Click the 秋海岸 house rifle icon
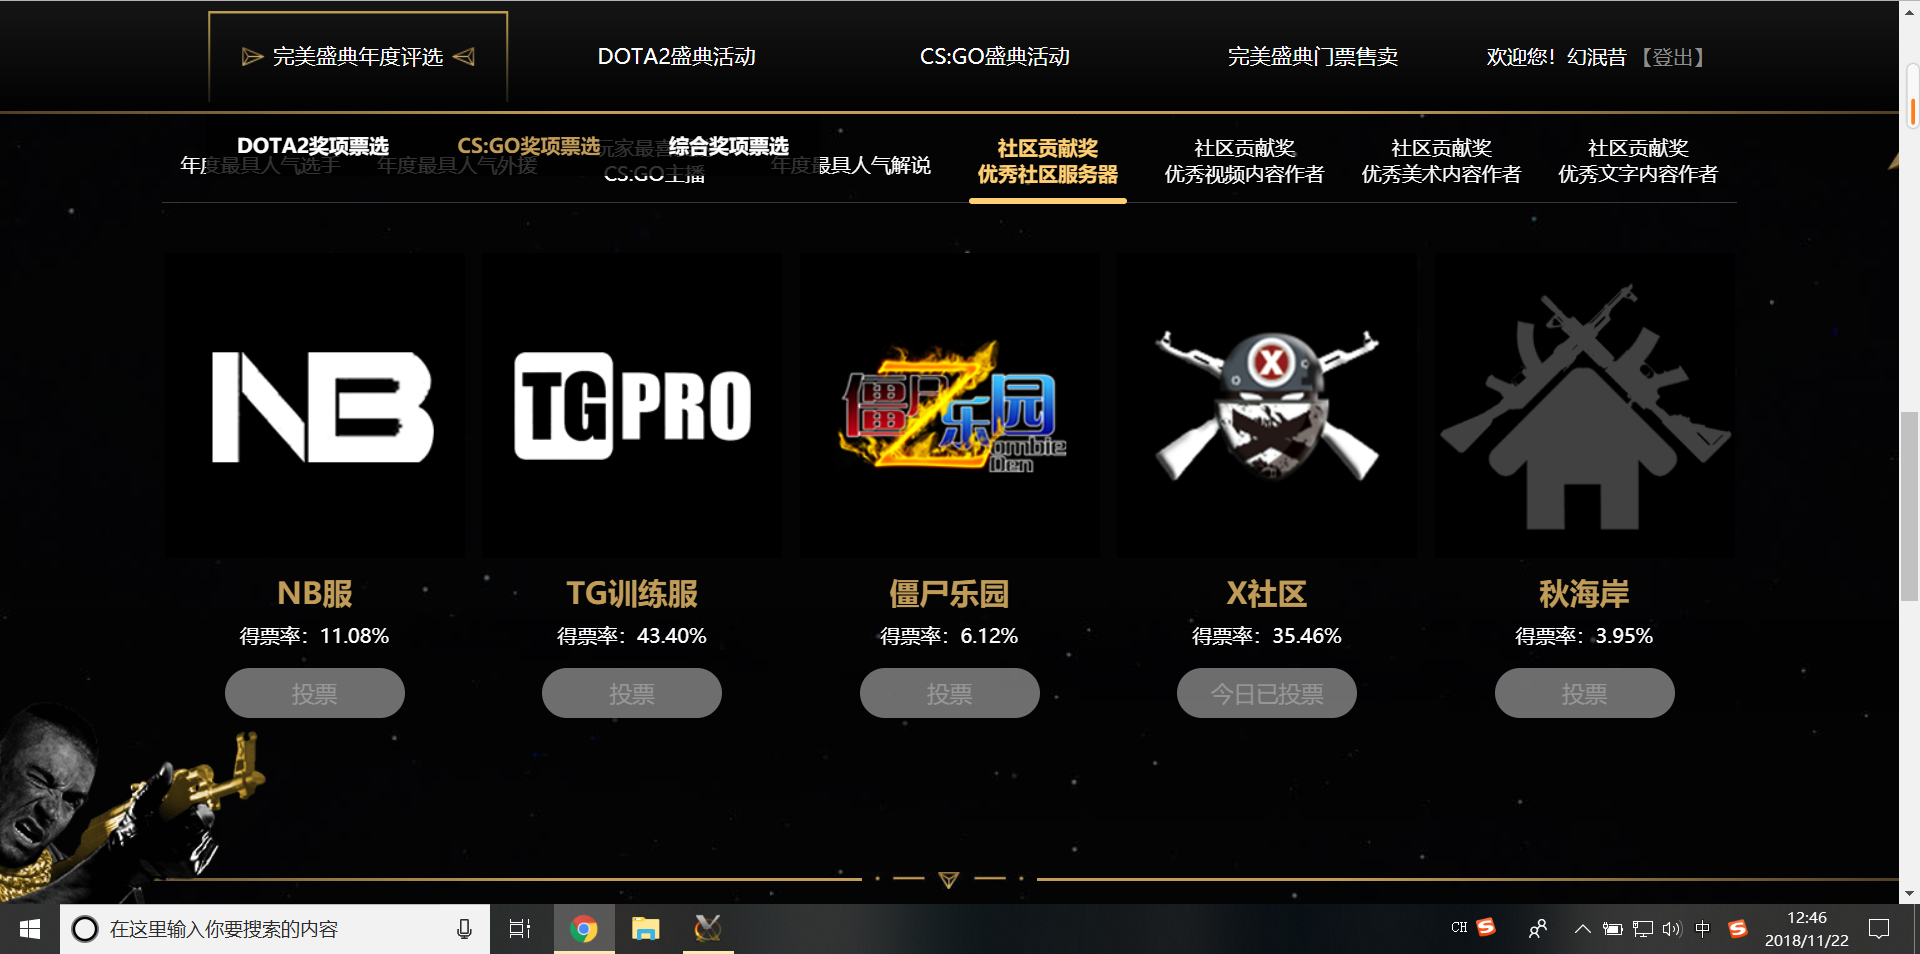Image resolution: width=1920 pixels, height=954 pixels. point(1585,408)
